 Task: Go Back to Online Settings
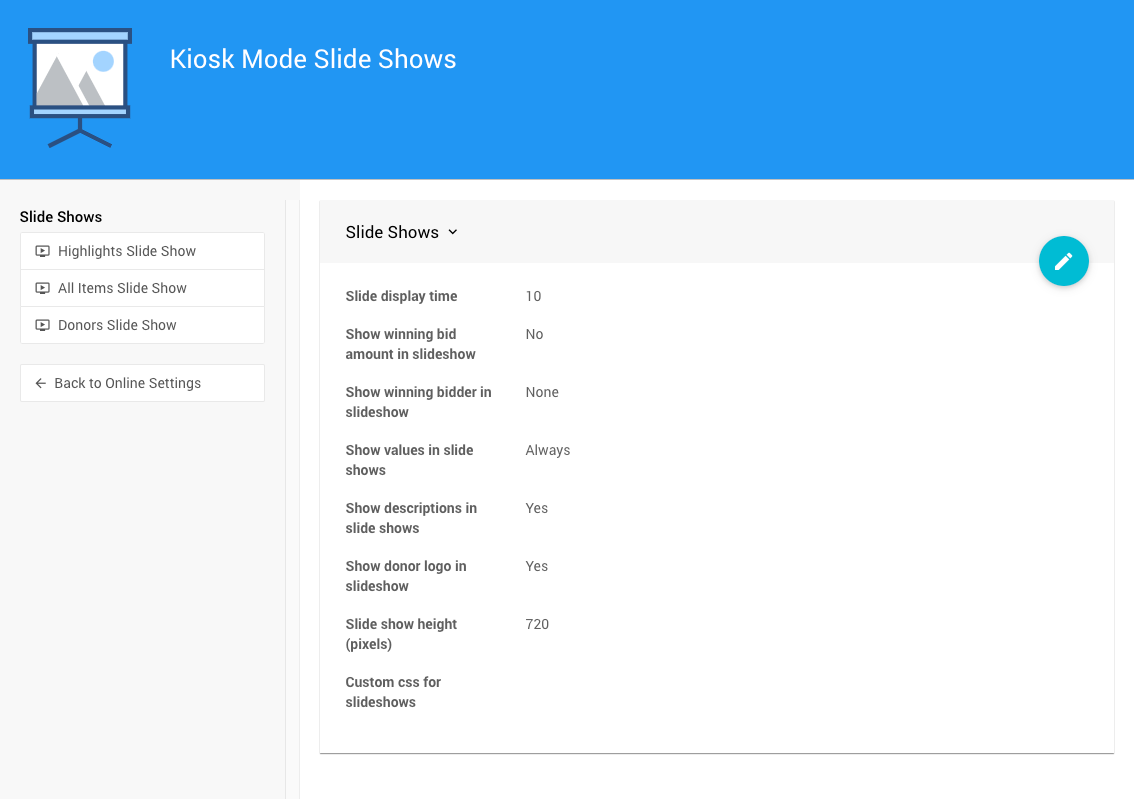click(128, 383)
